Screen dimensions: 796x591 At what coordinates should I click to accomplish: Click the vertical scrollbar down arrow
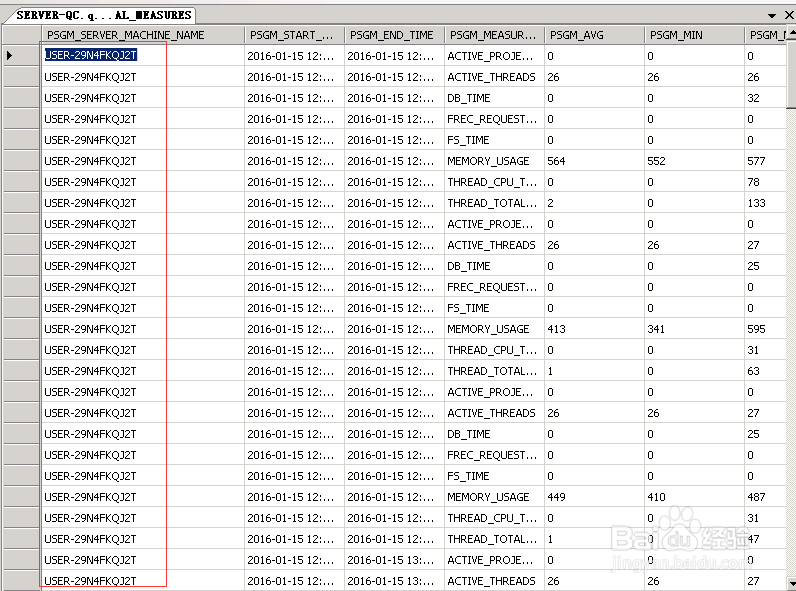tap(791, 583)
